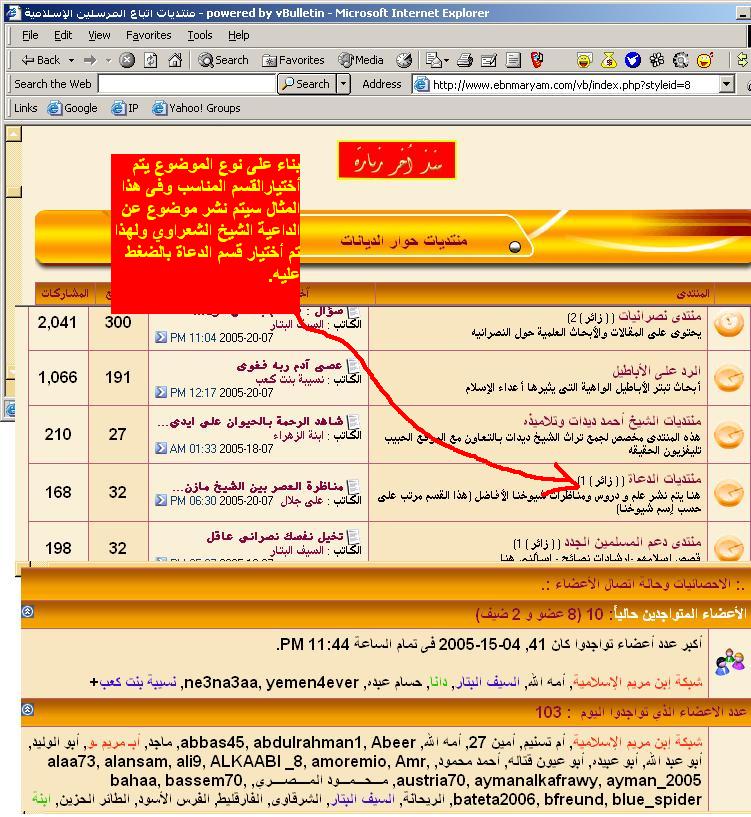The height and width of the screenshot is (817, 751).
Task: Click the clock icon for منتديات الدعاة forum
Action: click(x=730, y=492)
